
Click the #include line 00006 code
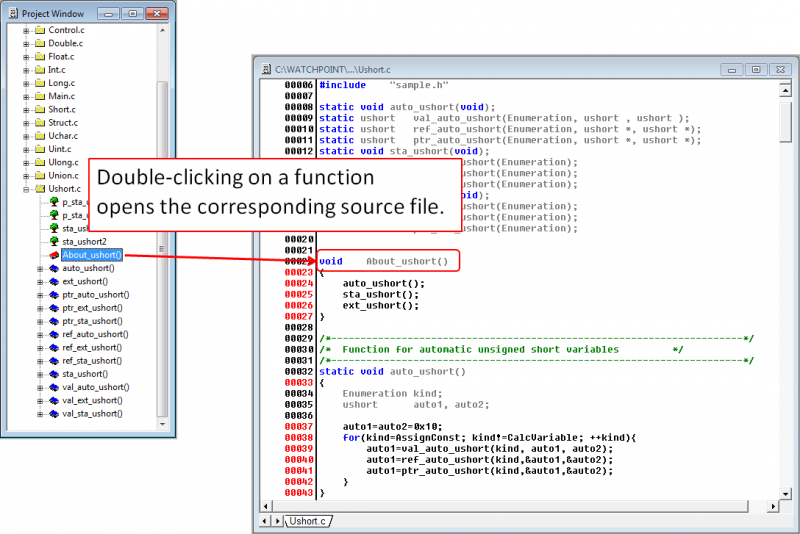[x=384, y=85]
